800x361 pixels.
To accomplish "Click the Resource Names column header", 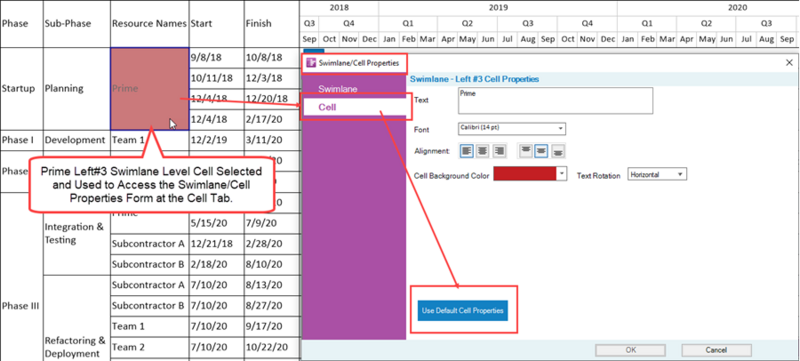I will tap(149, 23).
